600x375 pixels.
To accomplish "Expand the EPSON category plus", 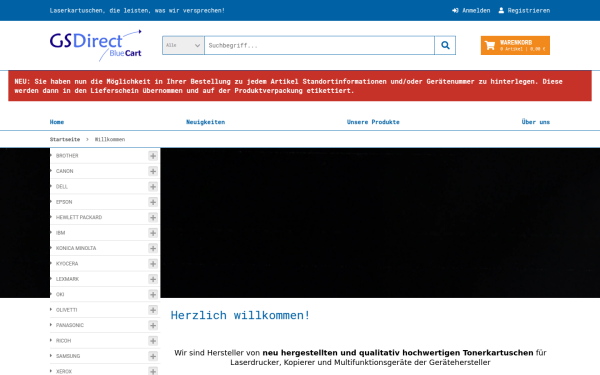I will point(153,202).
